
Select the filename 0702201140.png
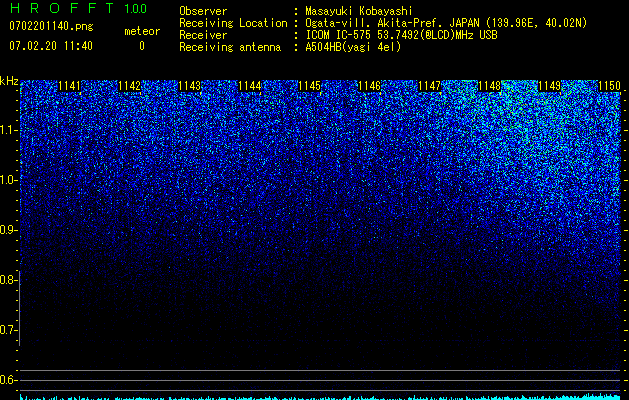click(x=51, y=26)
